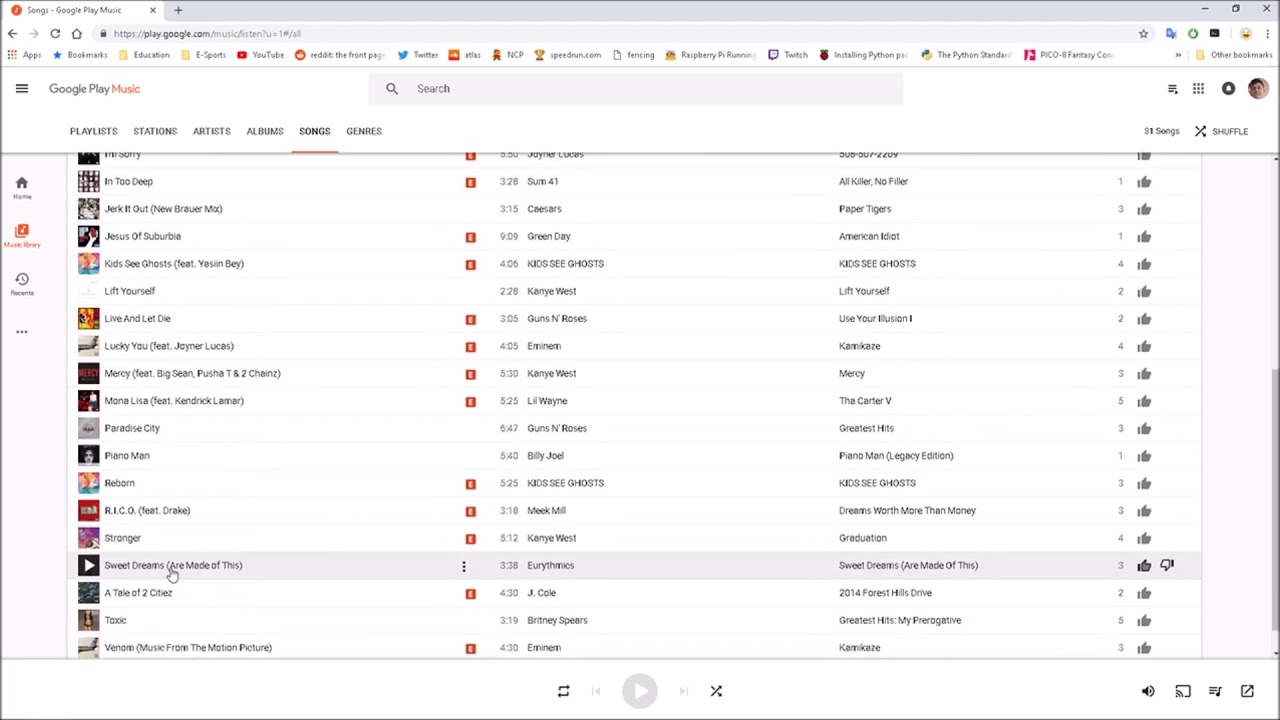Thumbs up Paradise City

[x=1144, y=429]
